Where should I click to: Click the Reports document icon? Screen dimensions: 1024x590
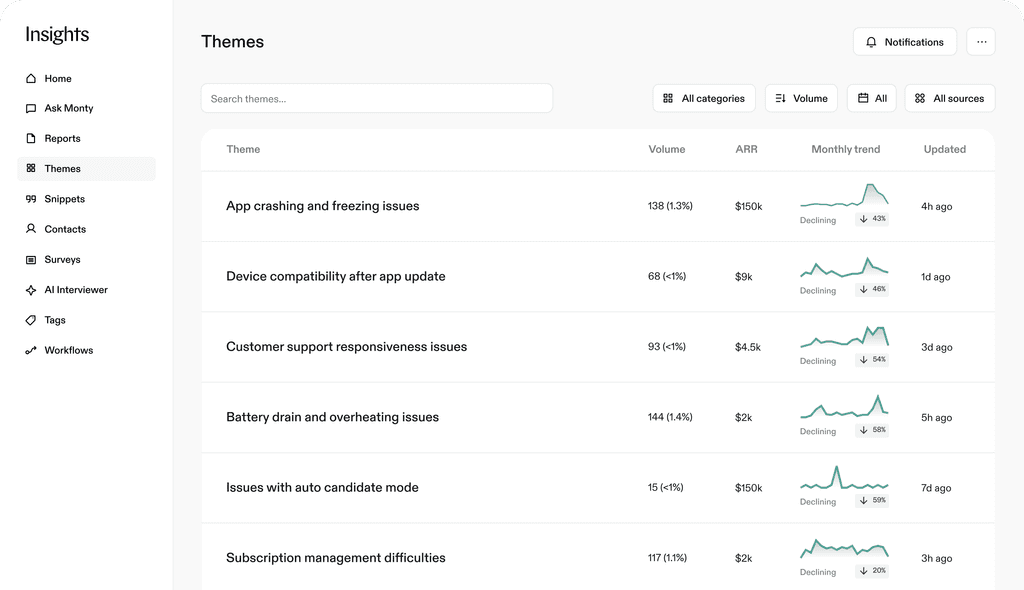pyautogui.click(x=31, y=139)
